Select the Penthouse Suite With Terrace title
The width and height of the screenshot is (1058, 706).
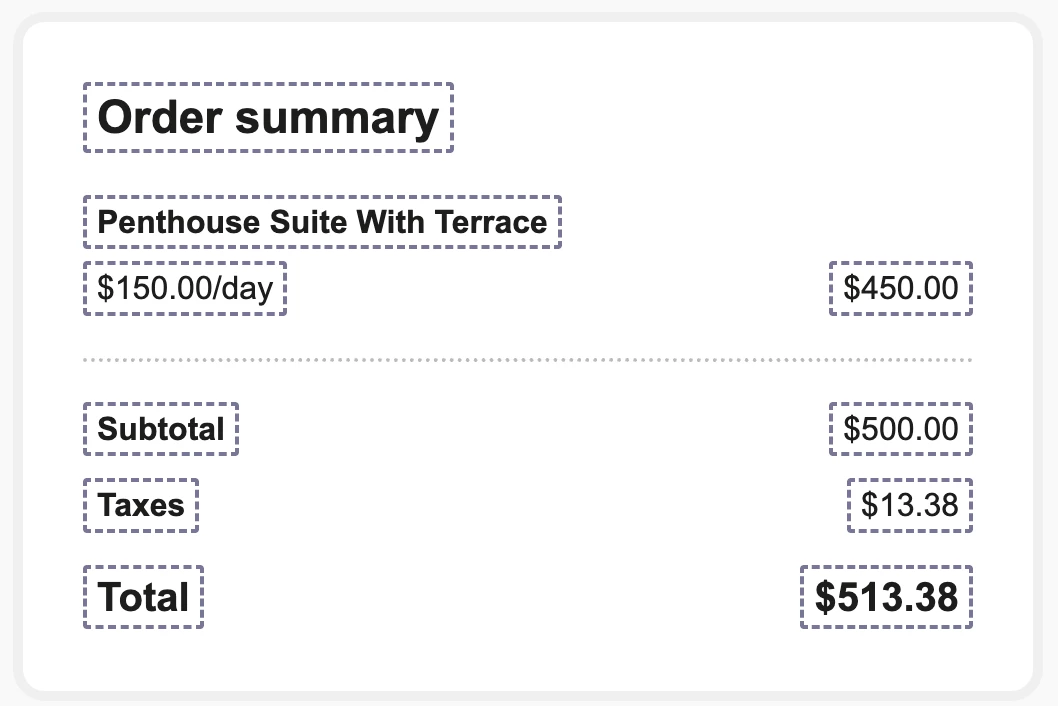(x=322, y=222)
